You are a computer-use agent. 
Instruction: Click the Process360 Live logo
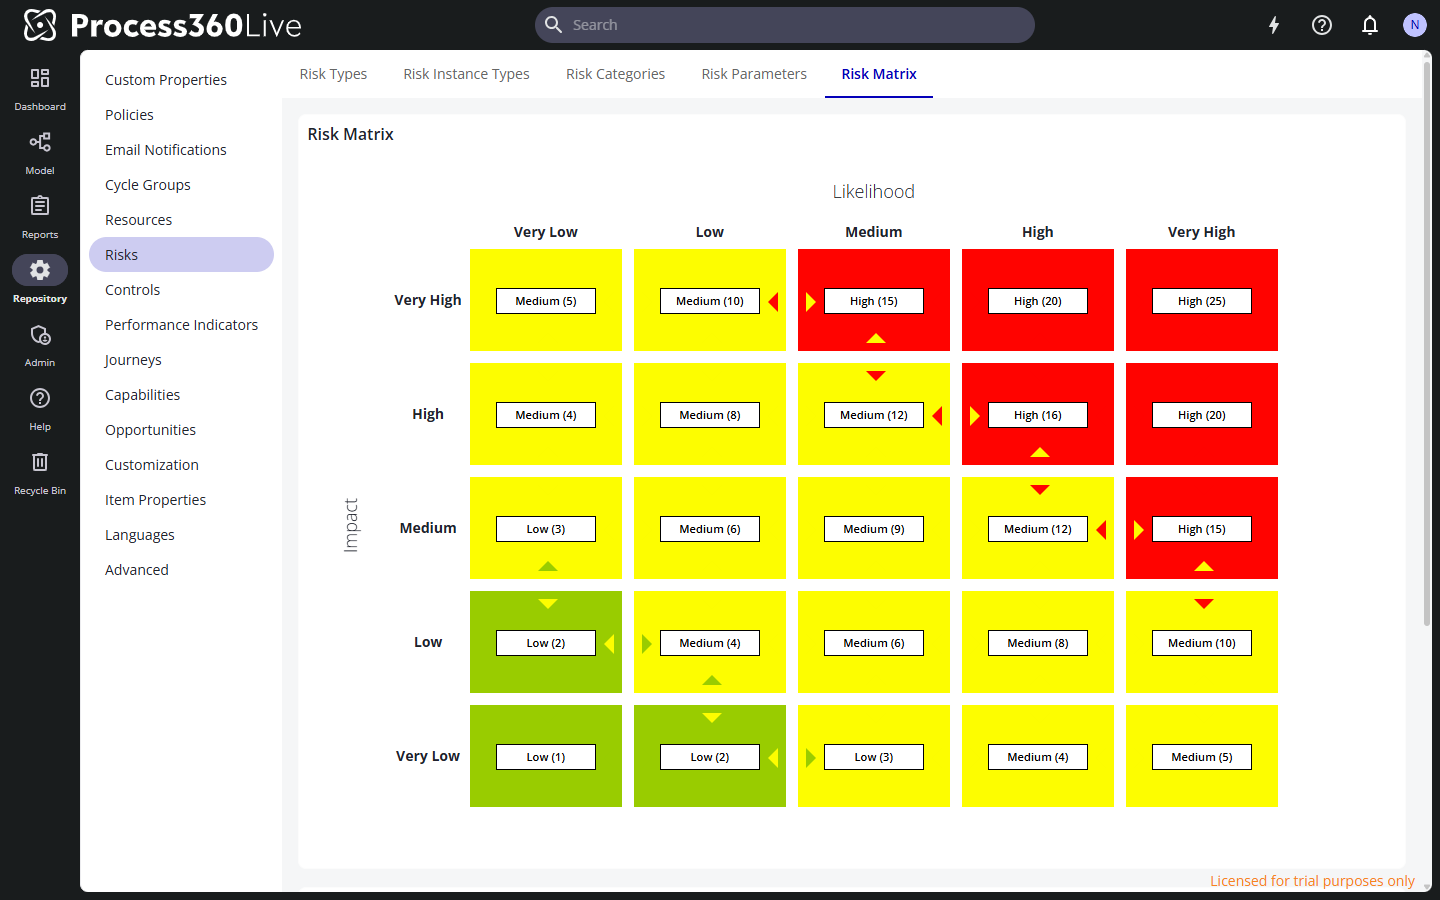(x=162, y=25)
